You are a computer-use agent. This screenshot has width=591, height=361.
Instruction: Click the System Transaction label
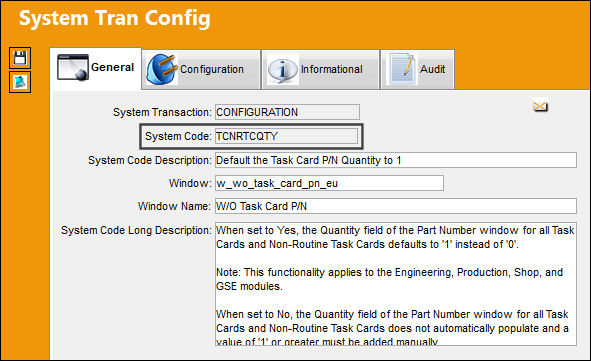tap(162, 112)
